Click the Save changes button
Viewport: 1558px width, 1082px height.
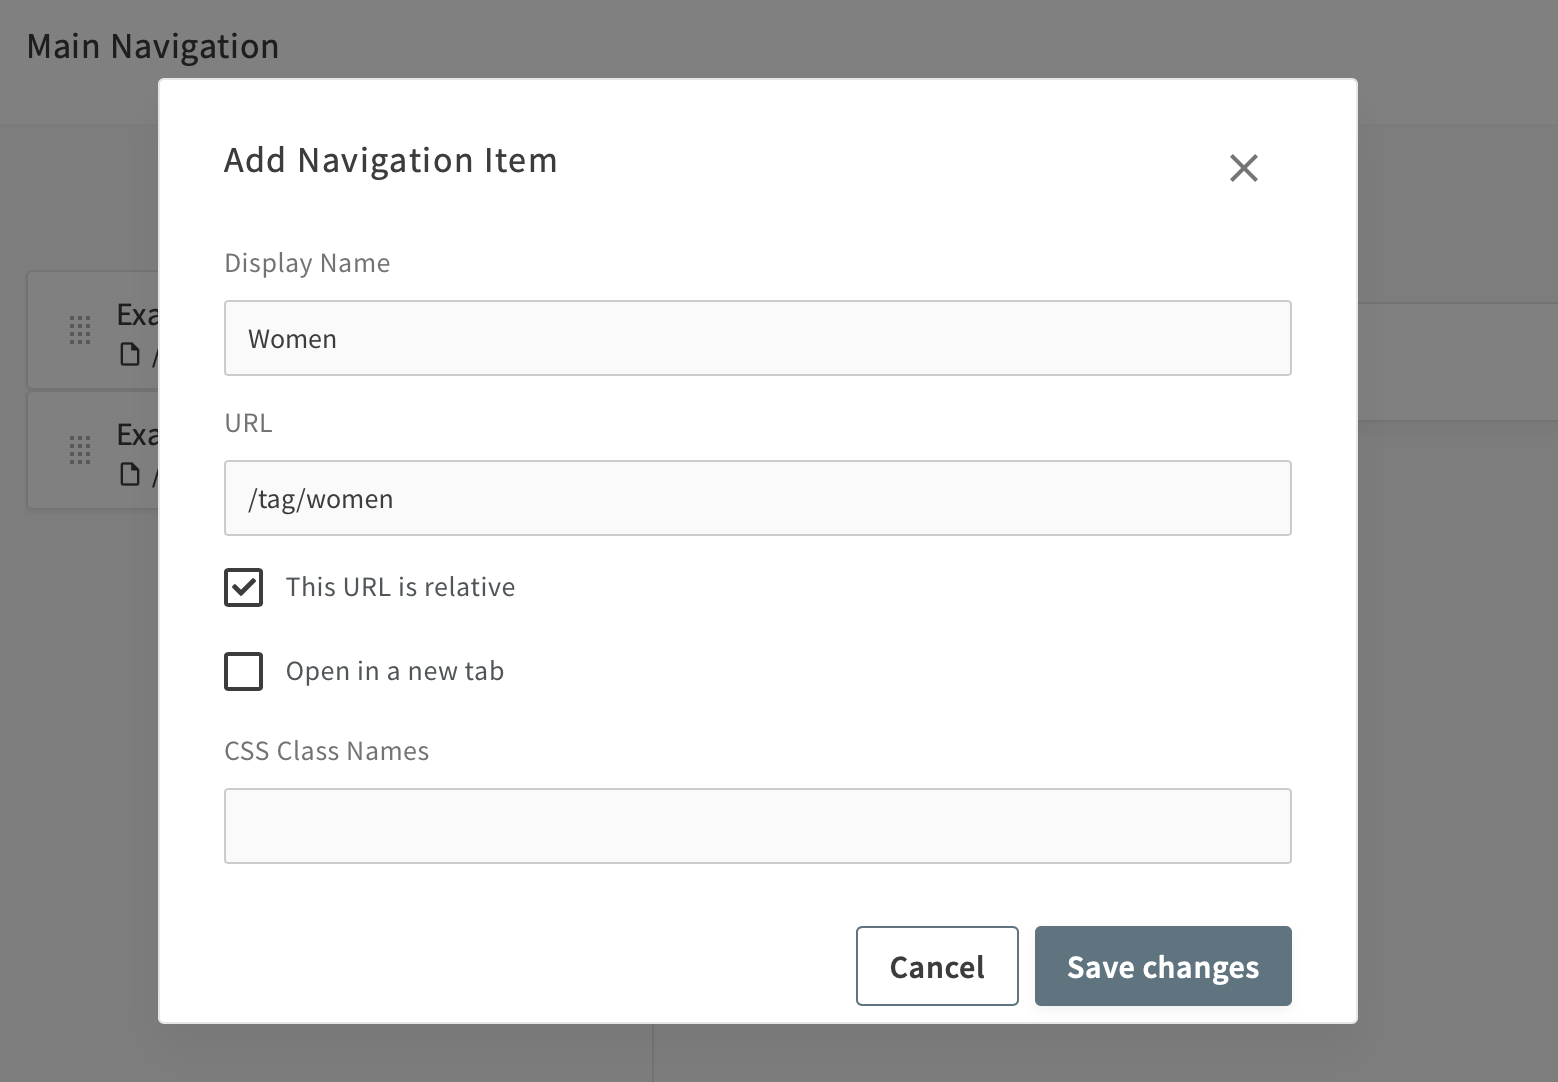click(x=1162, y=966)
